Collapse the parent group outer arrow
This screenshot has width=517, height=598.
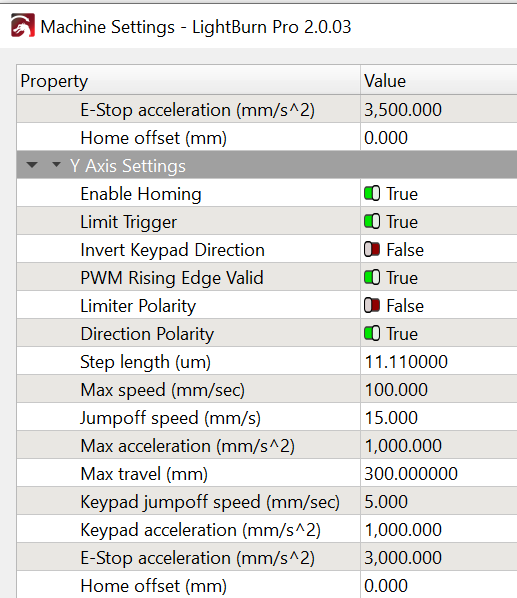click(x=32, y=165)
